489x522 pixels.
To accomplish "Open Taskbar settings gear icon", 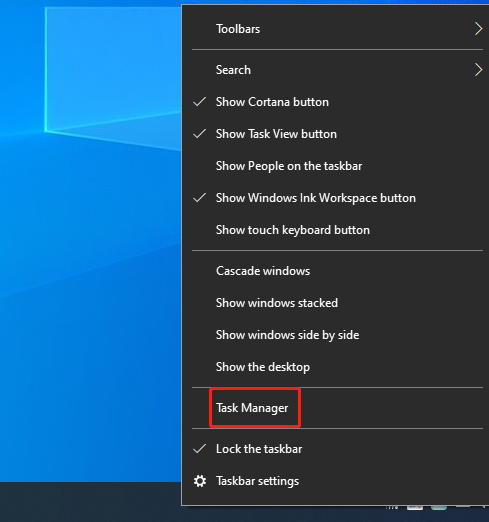I will pyautogui.click(x=200, y=481).
